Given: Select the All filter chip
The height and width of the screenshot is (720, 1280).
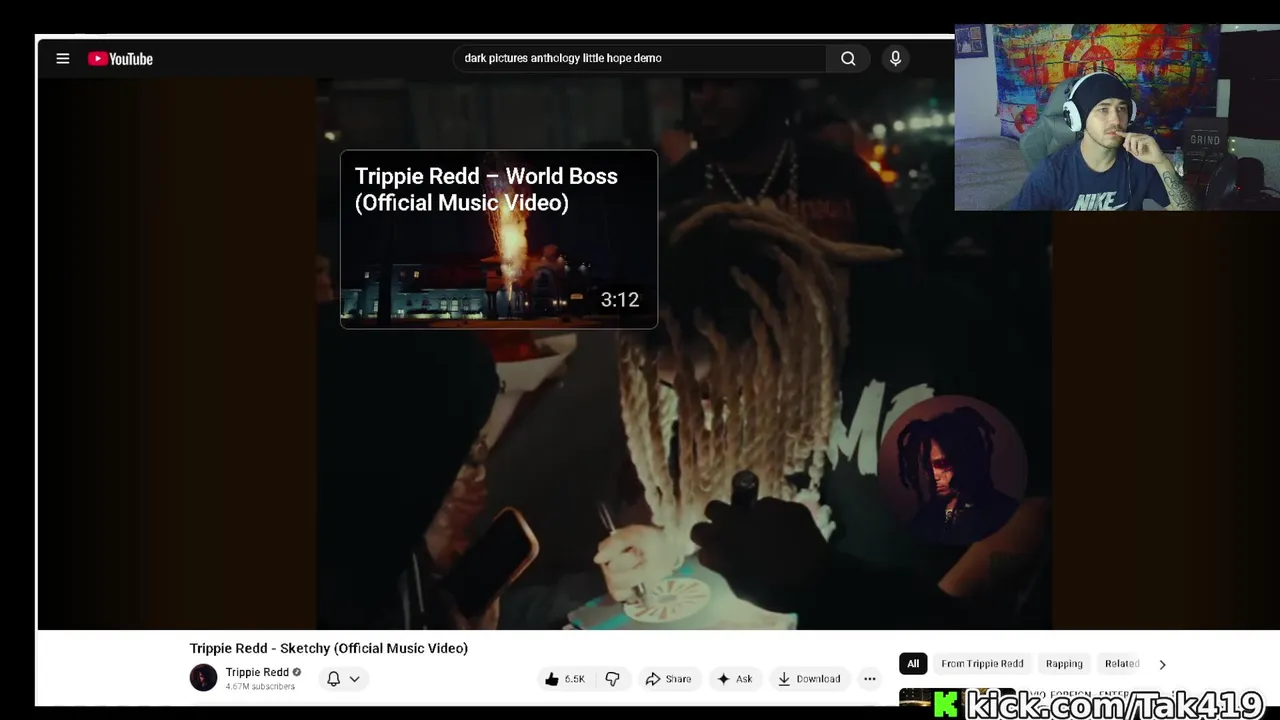Looking at the screenshot, I should [913, 664].
